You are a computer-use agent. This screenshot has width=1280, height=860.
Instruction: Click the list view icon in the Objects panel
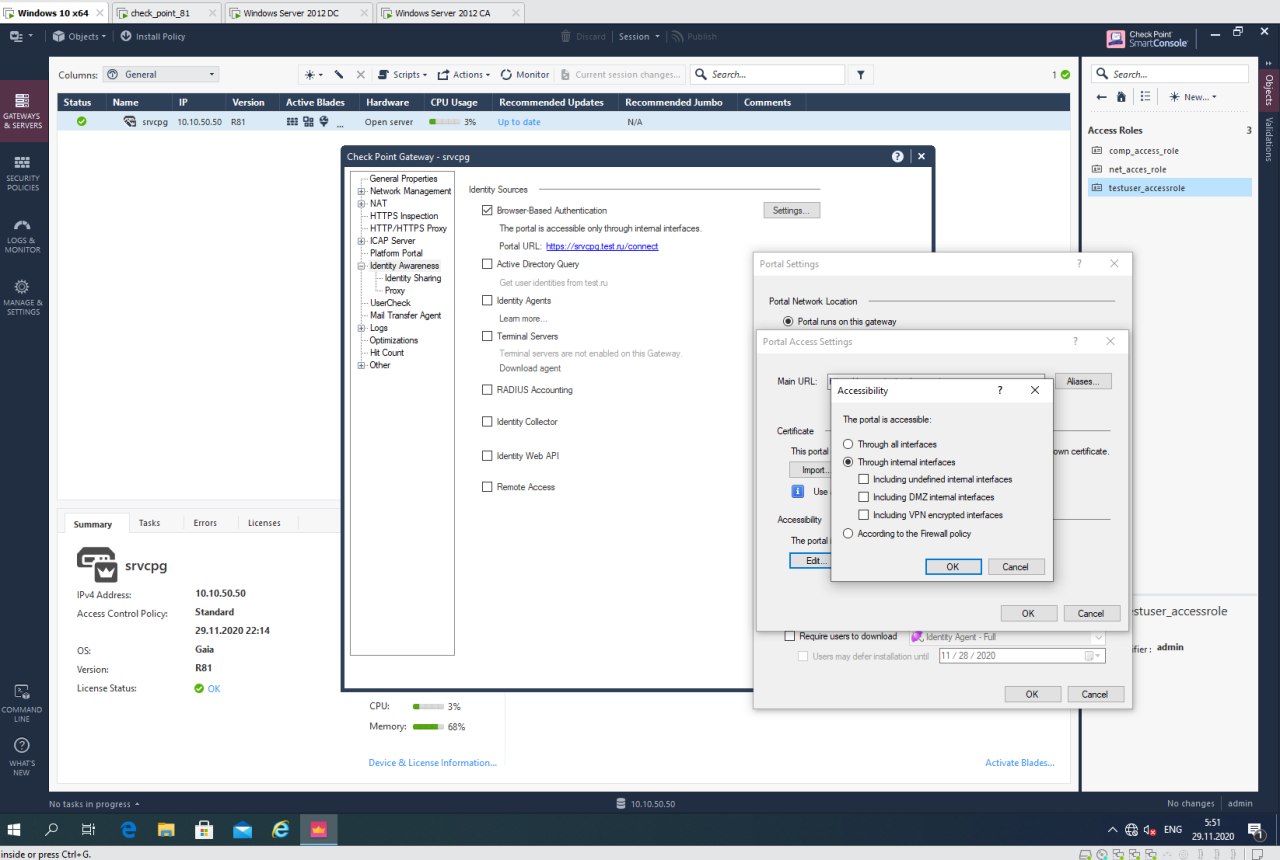1146,97
